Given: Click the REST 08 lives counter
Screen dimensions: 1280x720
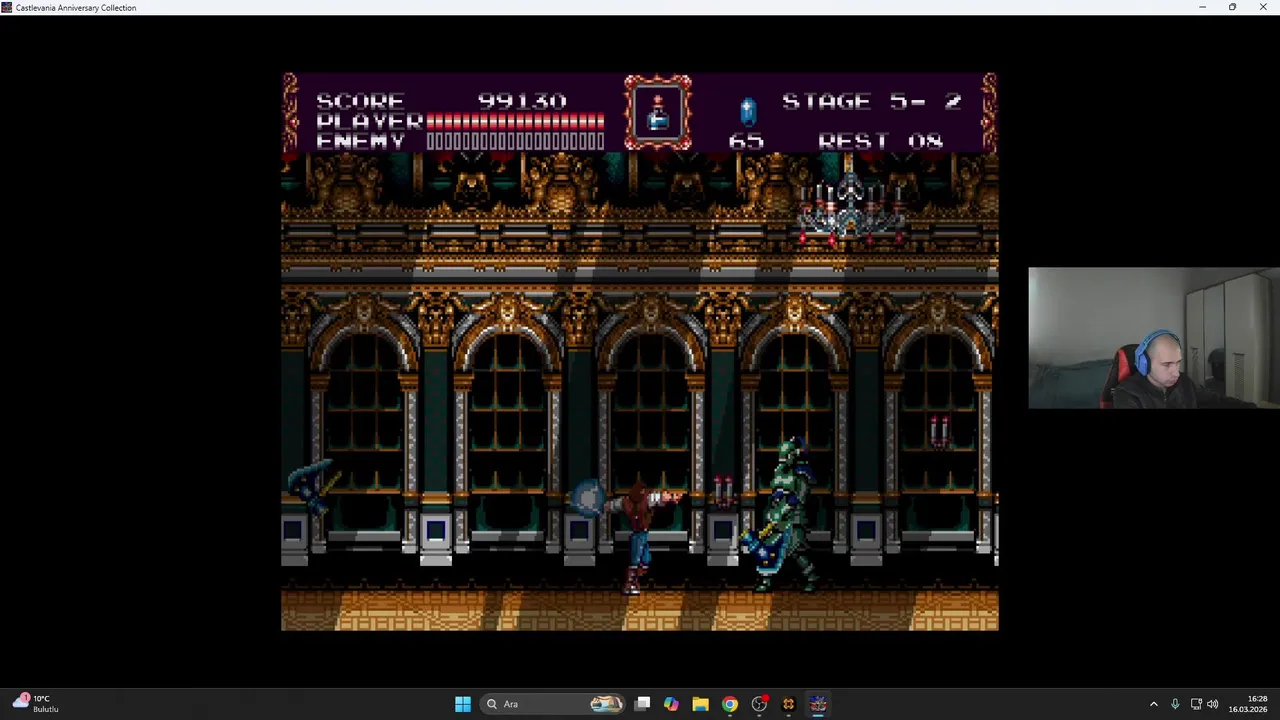Looking at the screenshot, I should click(x=880, y=141).
